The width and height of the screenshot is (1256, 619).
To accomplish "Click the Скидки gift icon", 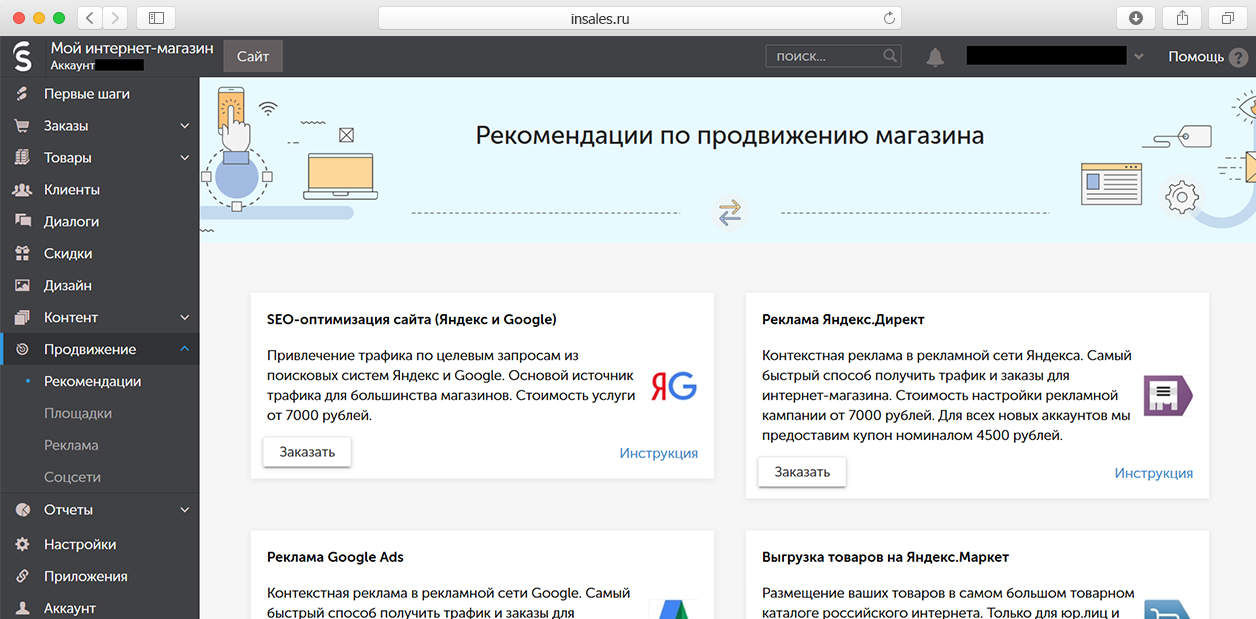I will 22,254.
